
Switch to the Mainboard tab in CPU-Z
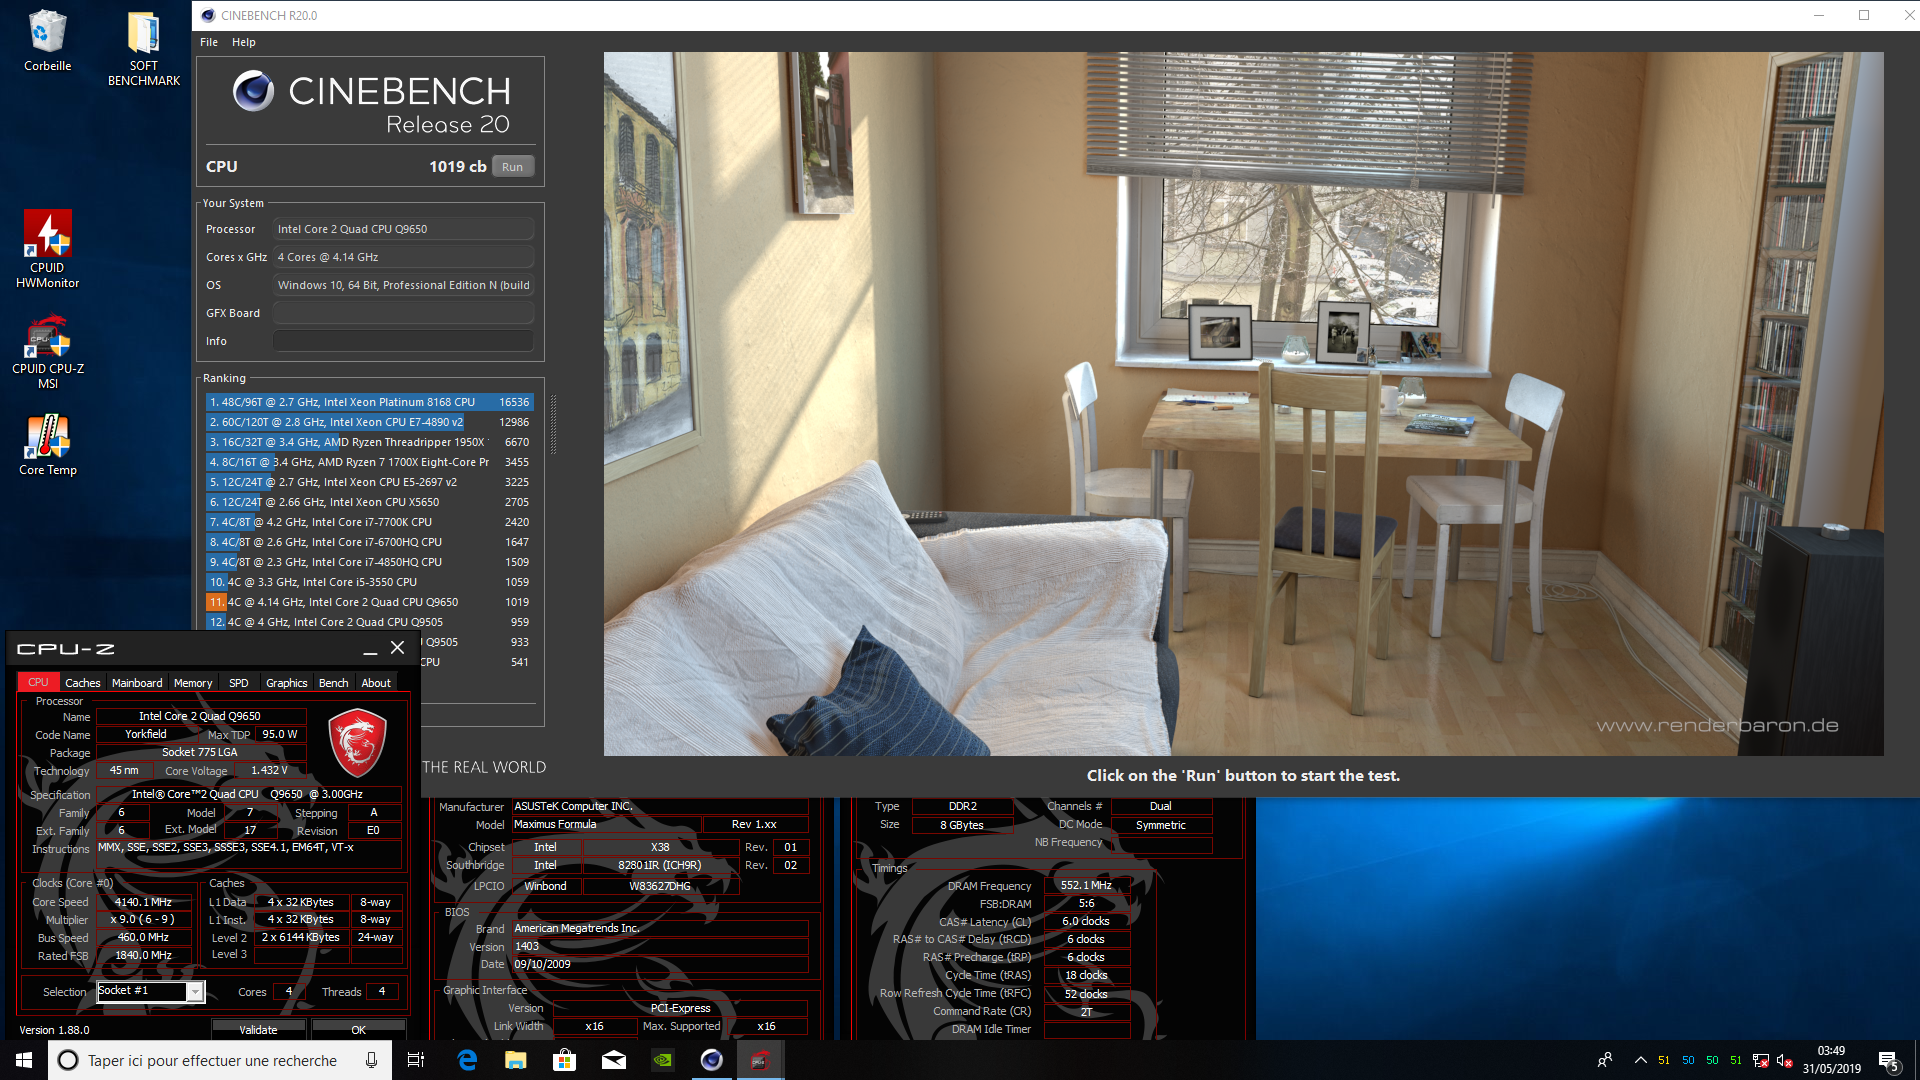click(x=137, y=683)
